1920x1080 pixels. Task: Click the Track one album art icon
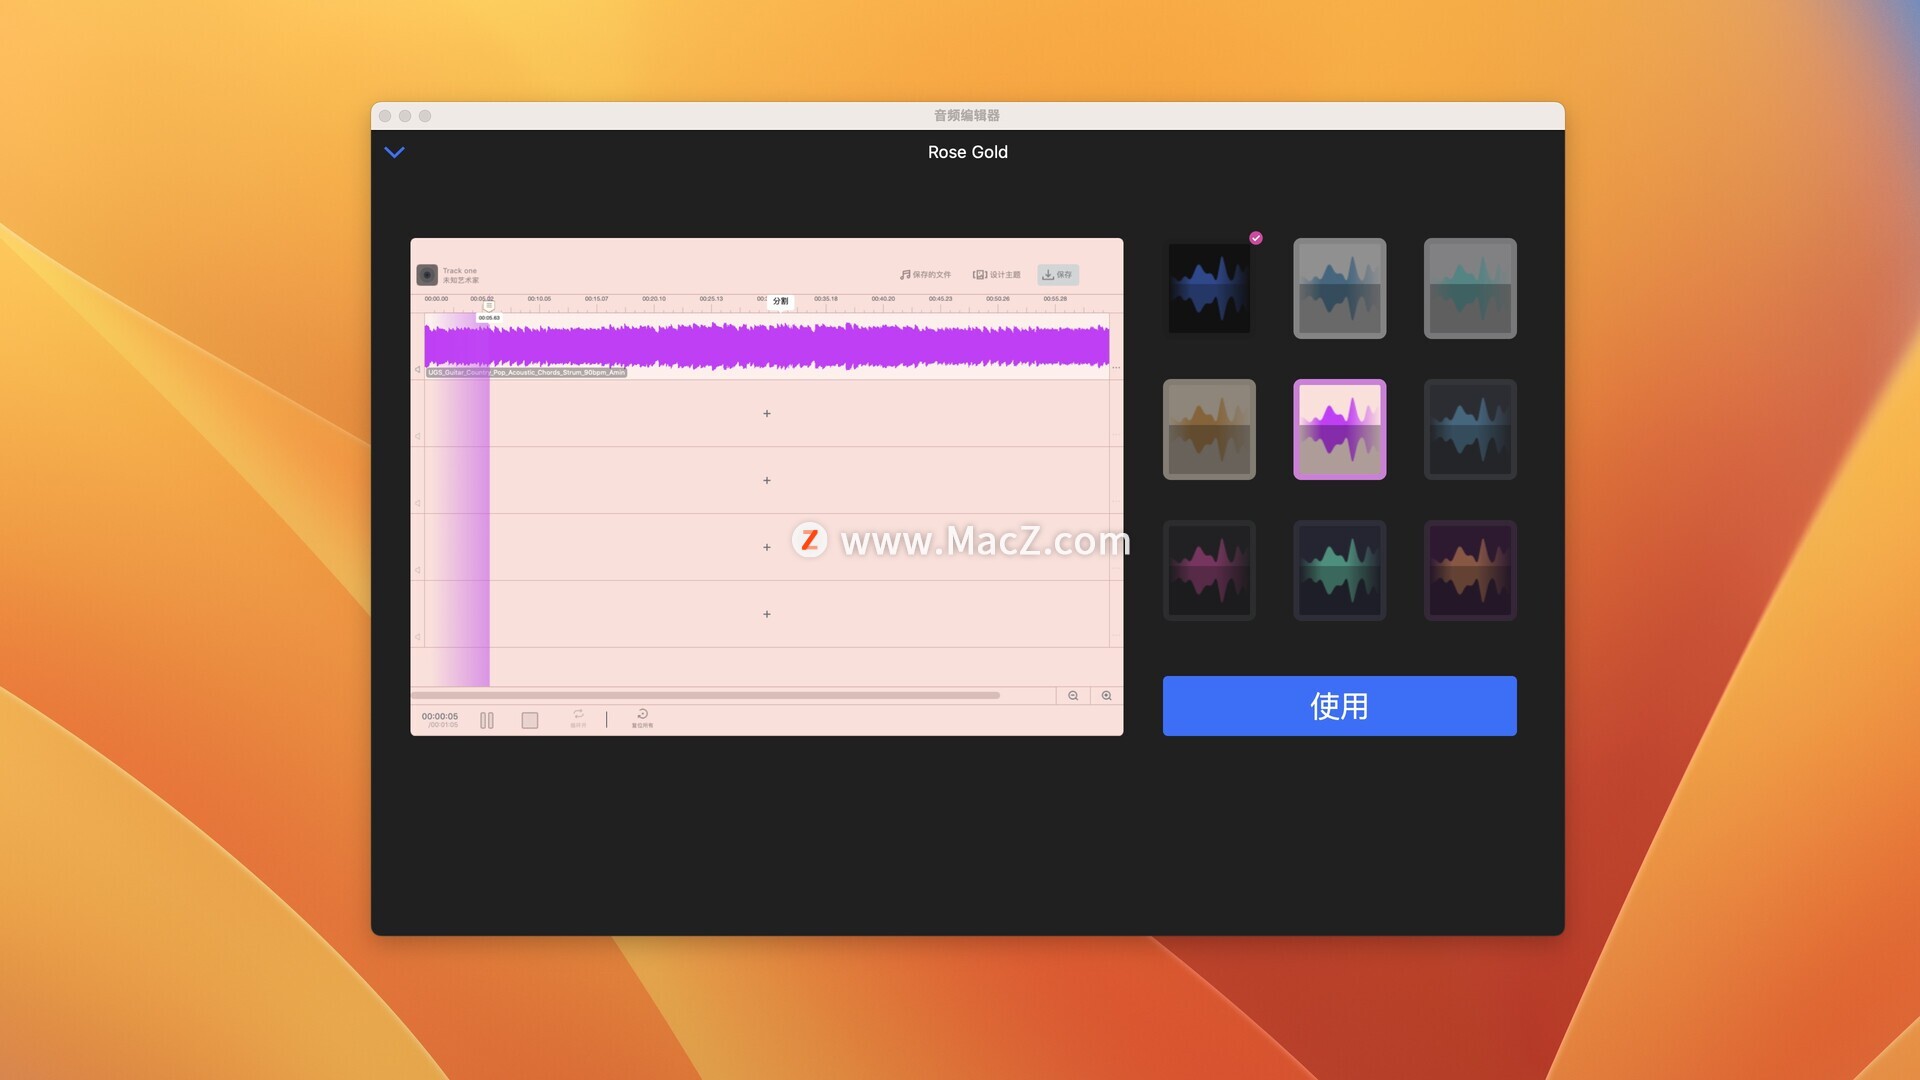tap(427, 274)
